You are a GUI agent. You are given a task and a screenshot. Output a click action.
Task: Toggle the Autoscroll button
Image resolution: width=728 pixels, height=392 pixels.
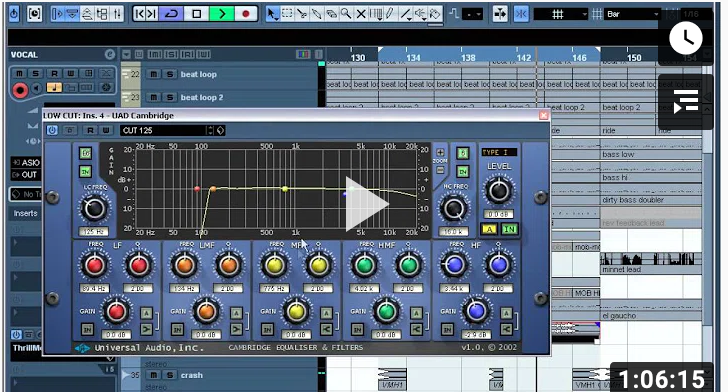500,14
